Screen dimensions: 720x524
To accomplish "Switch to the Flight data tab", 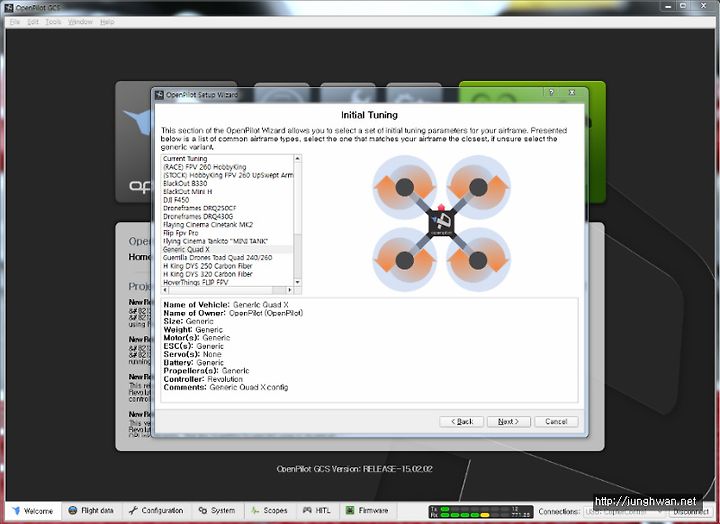I will point(91,511).
